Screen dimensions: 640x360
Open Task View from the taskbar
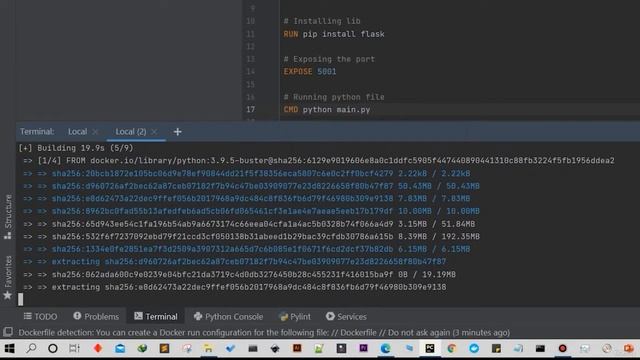tap(74, 349)
